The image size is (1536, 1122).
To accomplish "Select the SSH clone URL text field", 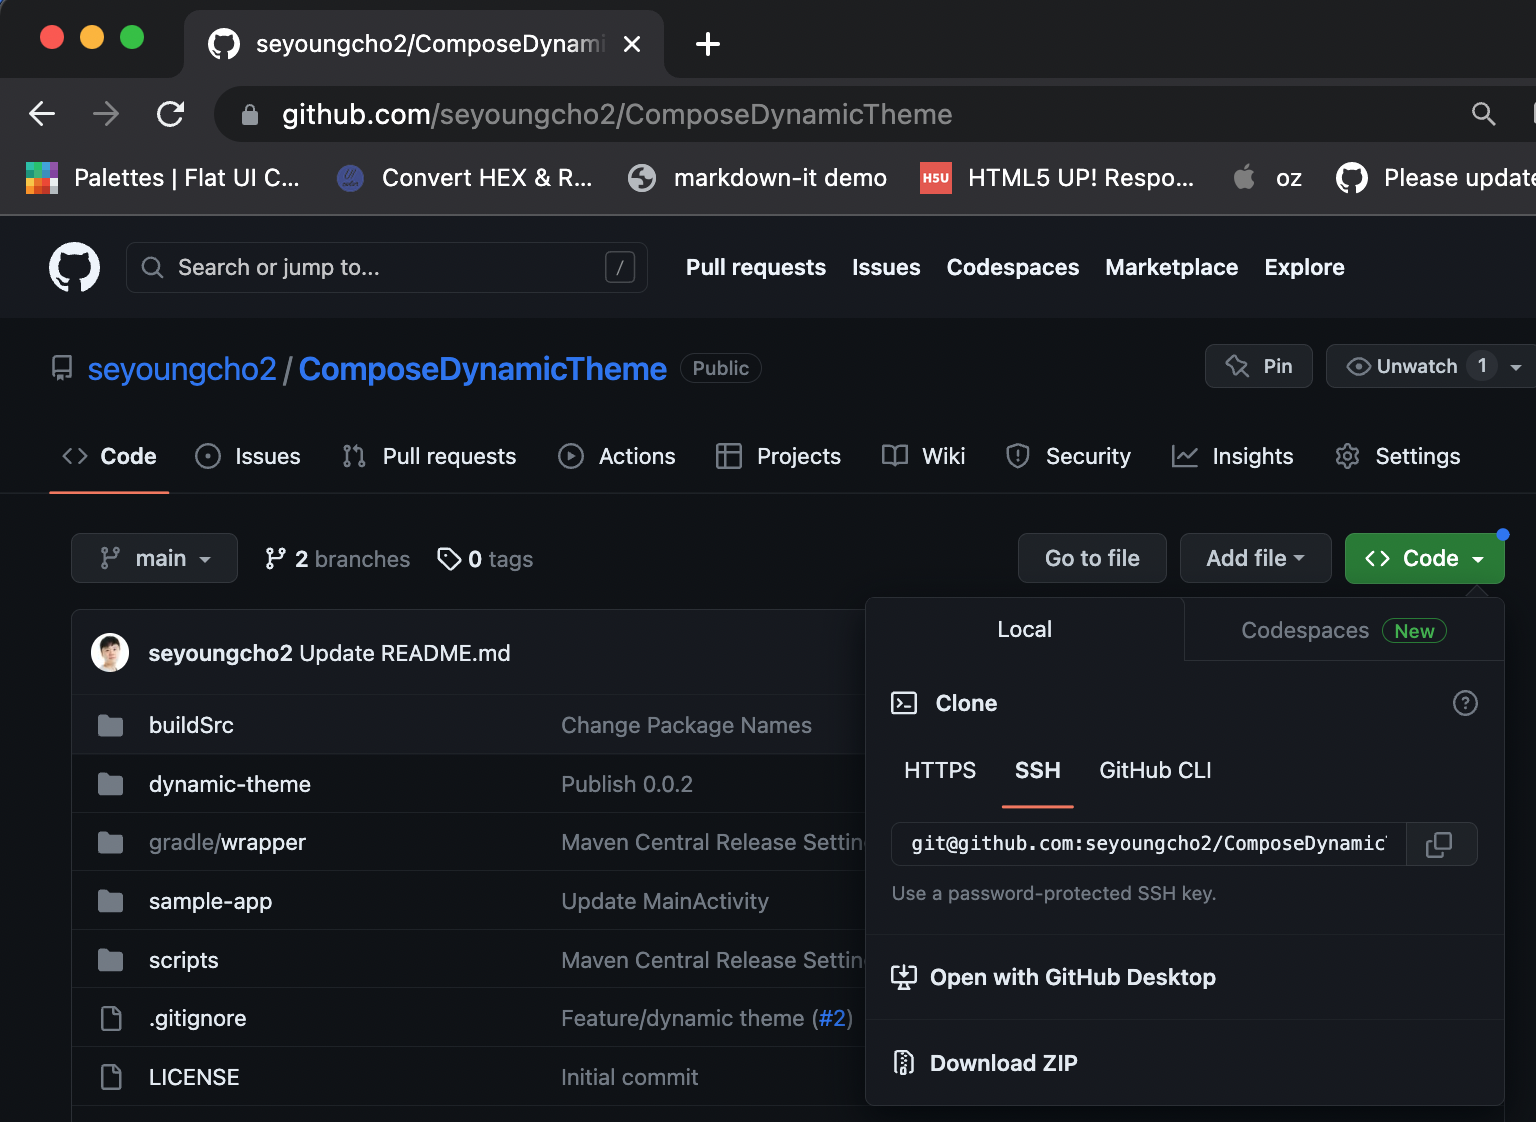I will pyautogui.click(x=1149, y=844).
